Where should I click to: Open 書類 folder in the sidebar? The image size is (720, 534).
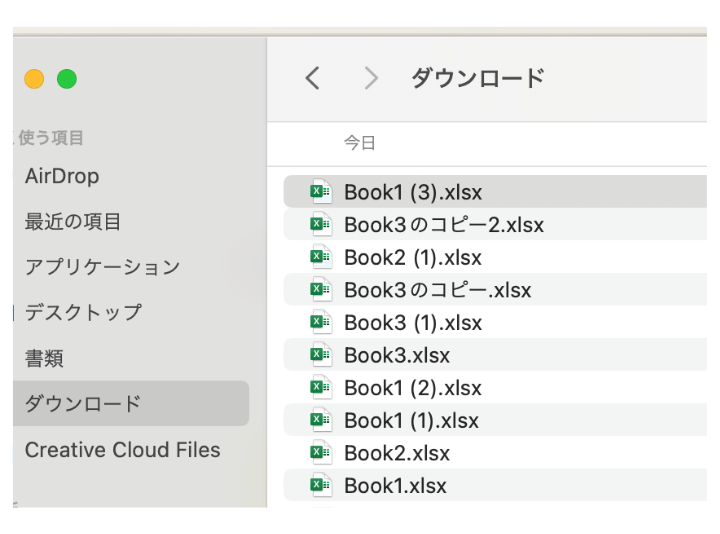click(44, 358)
